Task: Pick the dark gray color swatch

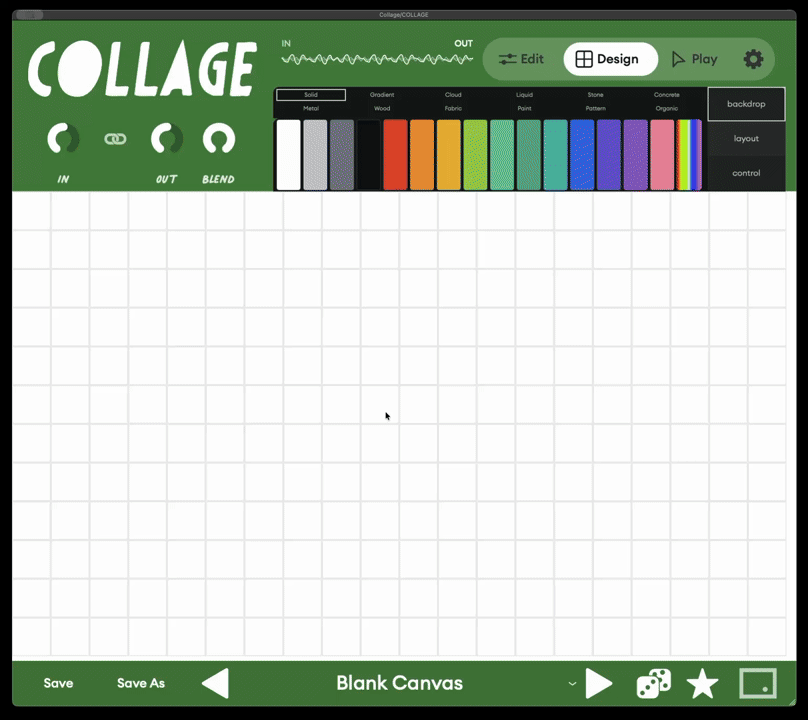Action: 342,155
